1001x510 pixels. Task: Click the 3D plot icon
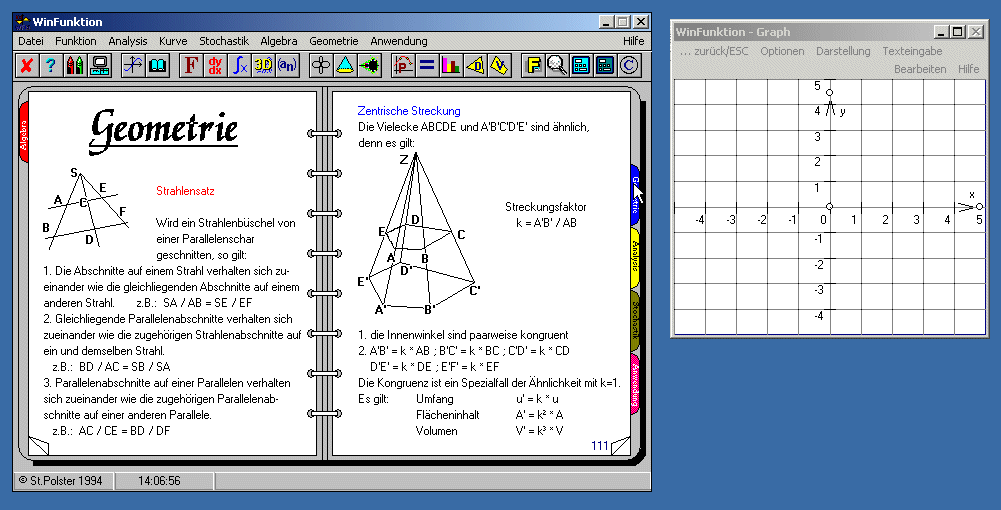point(263,65)
